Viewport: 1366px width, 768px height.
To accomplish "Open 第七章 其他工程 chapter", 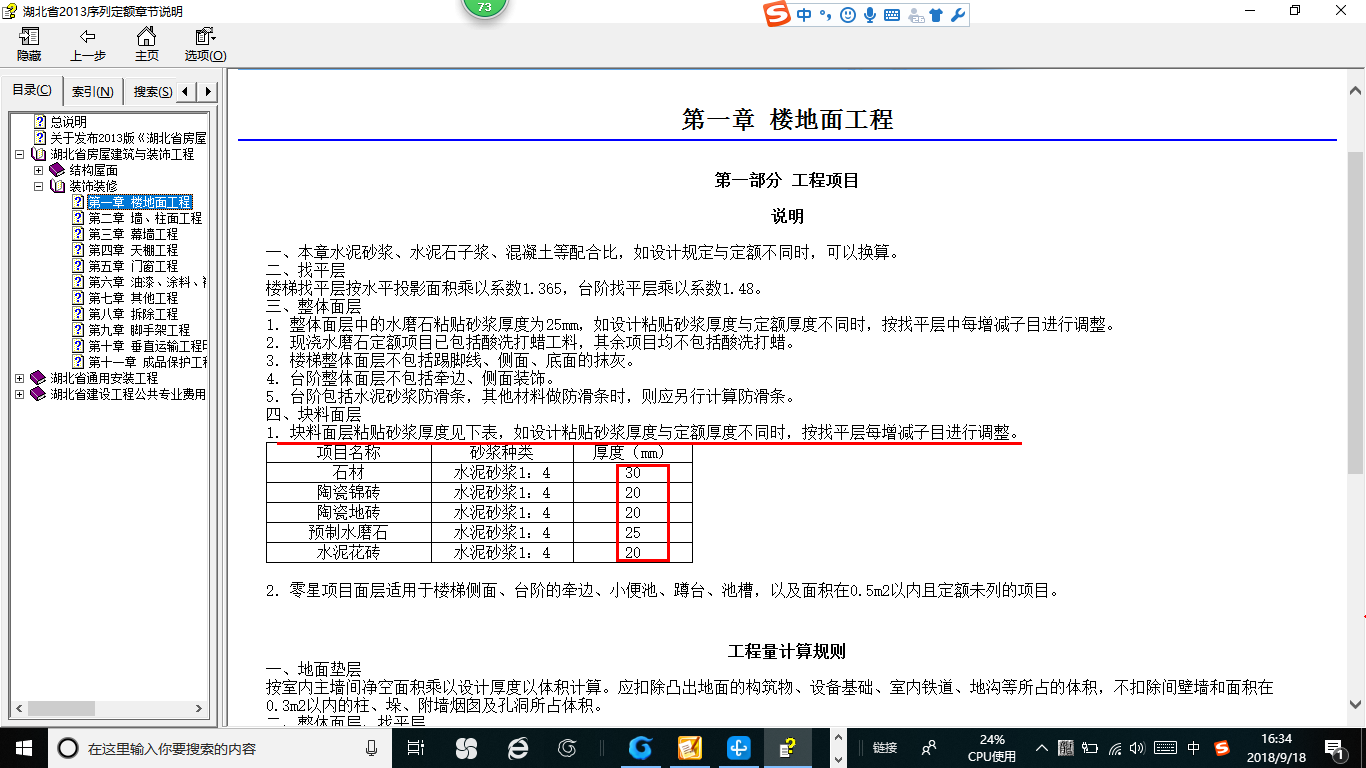I will point(133,298).
